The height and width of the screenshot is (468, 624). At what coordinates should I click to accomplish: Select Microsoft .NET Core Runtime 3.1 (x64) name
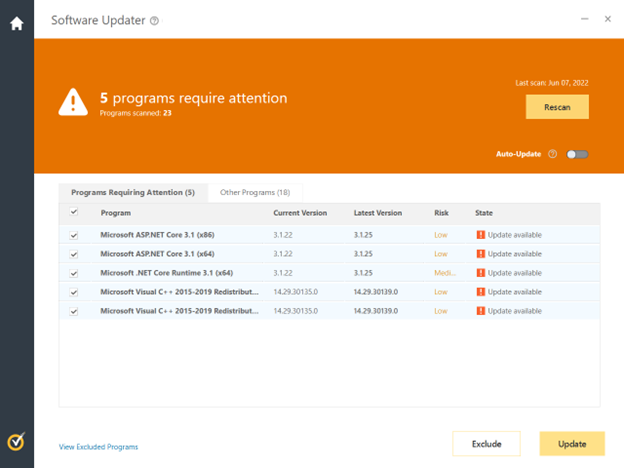coord(166,273)
